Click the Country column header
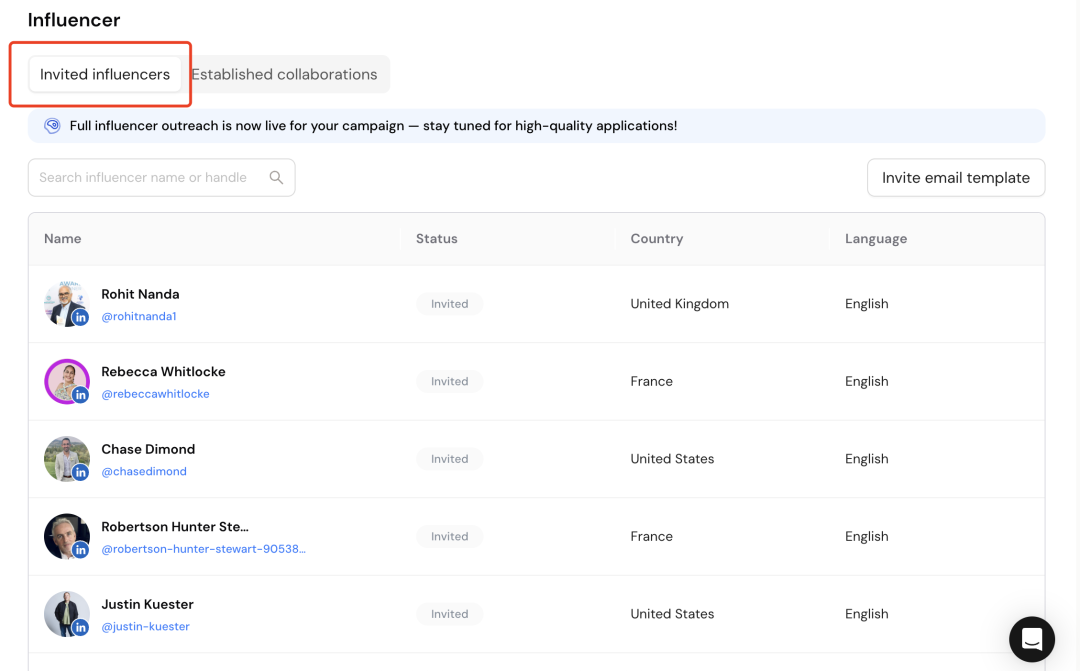Viewport: 1080px width, 671px height. point(656,239)
